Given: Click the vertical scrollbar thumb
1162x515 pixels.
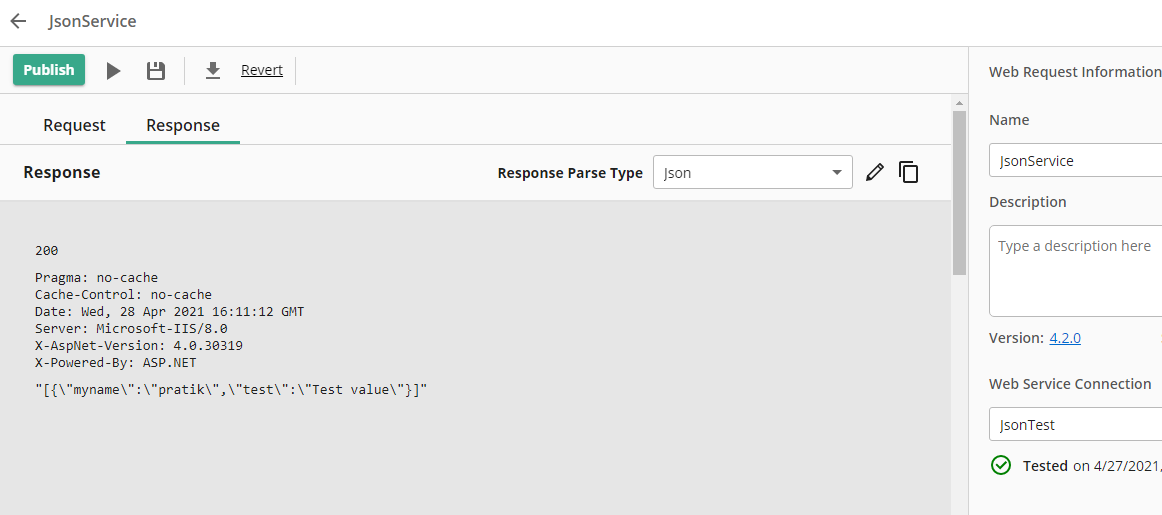Looking at the screenshot, I should 959,190.
